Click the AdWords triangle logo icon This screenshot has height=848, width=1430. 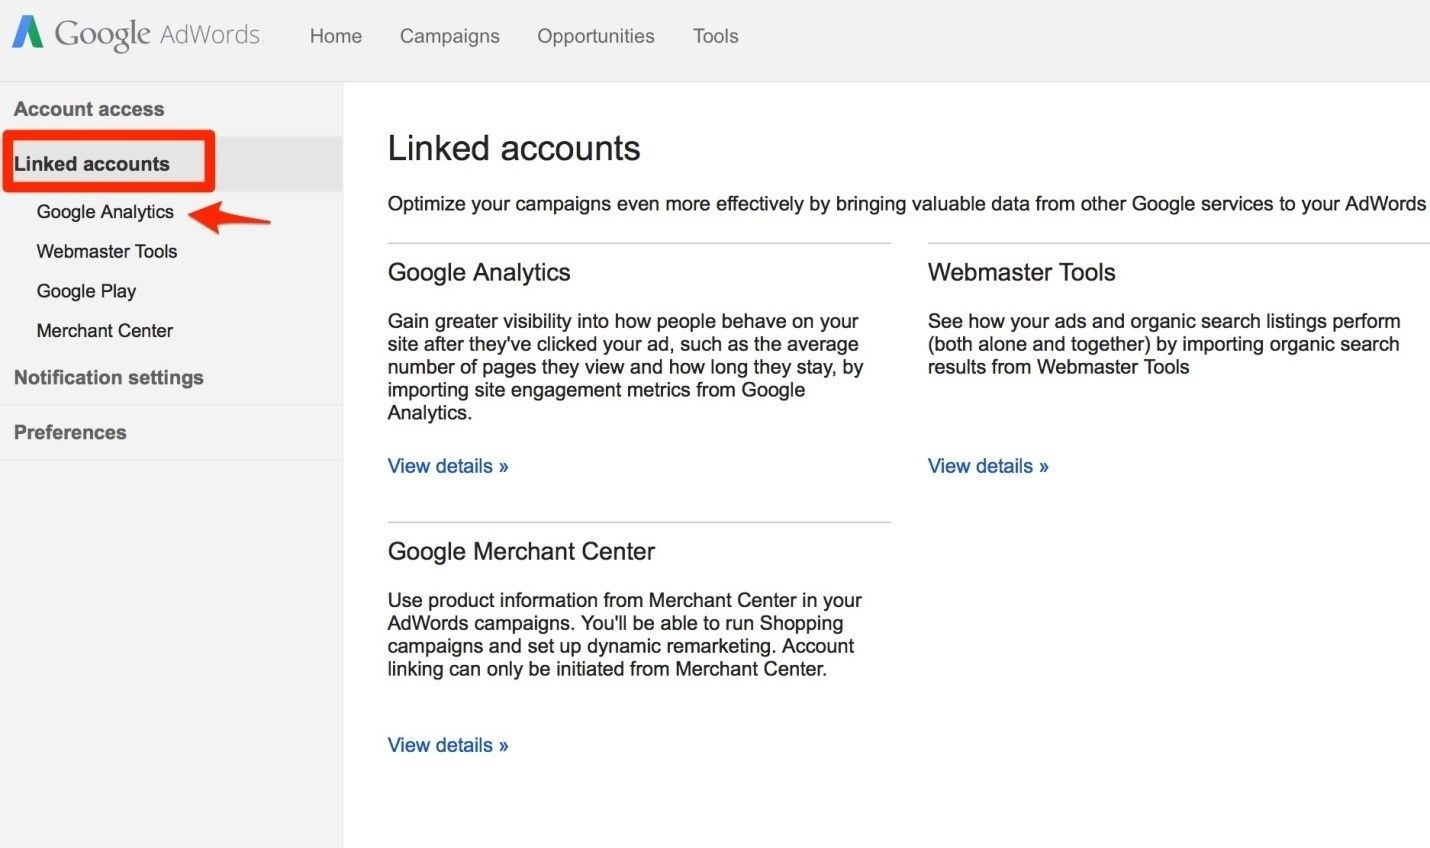point(27,33)
